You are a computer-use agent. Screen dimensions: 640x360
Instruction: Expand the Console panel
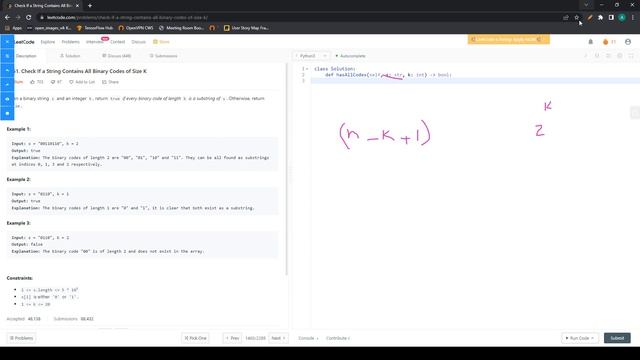pos(308,338)
